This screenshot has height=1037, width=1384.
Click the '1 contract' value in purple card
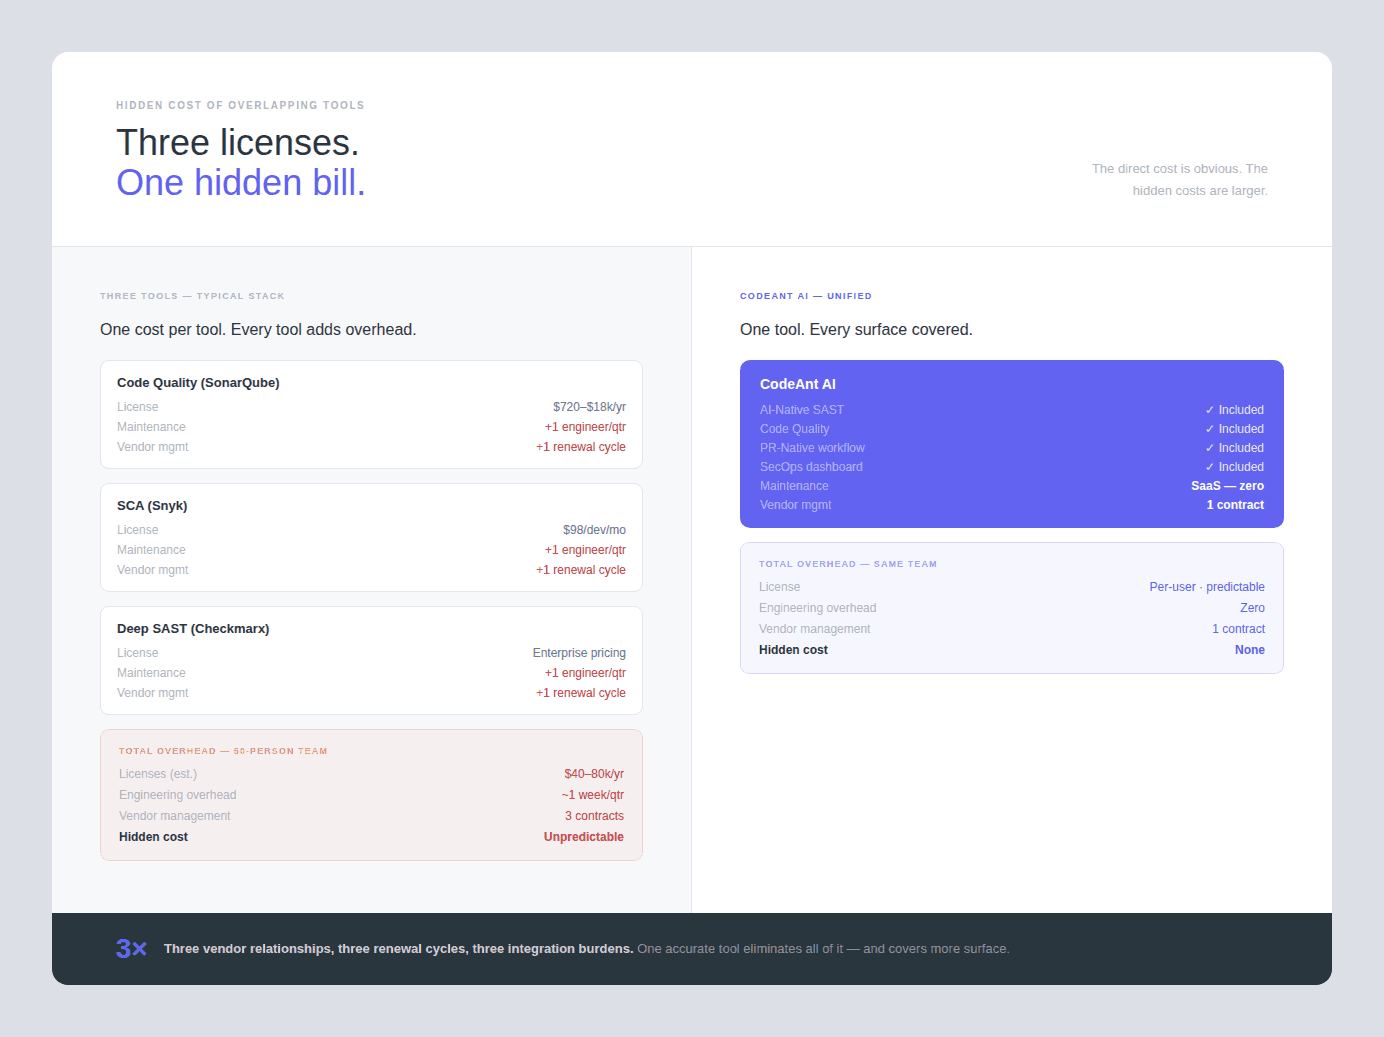pyautogui.click(x=1235, y=505)
